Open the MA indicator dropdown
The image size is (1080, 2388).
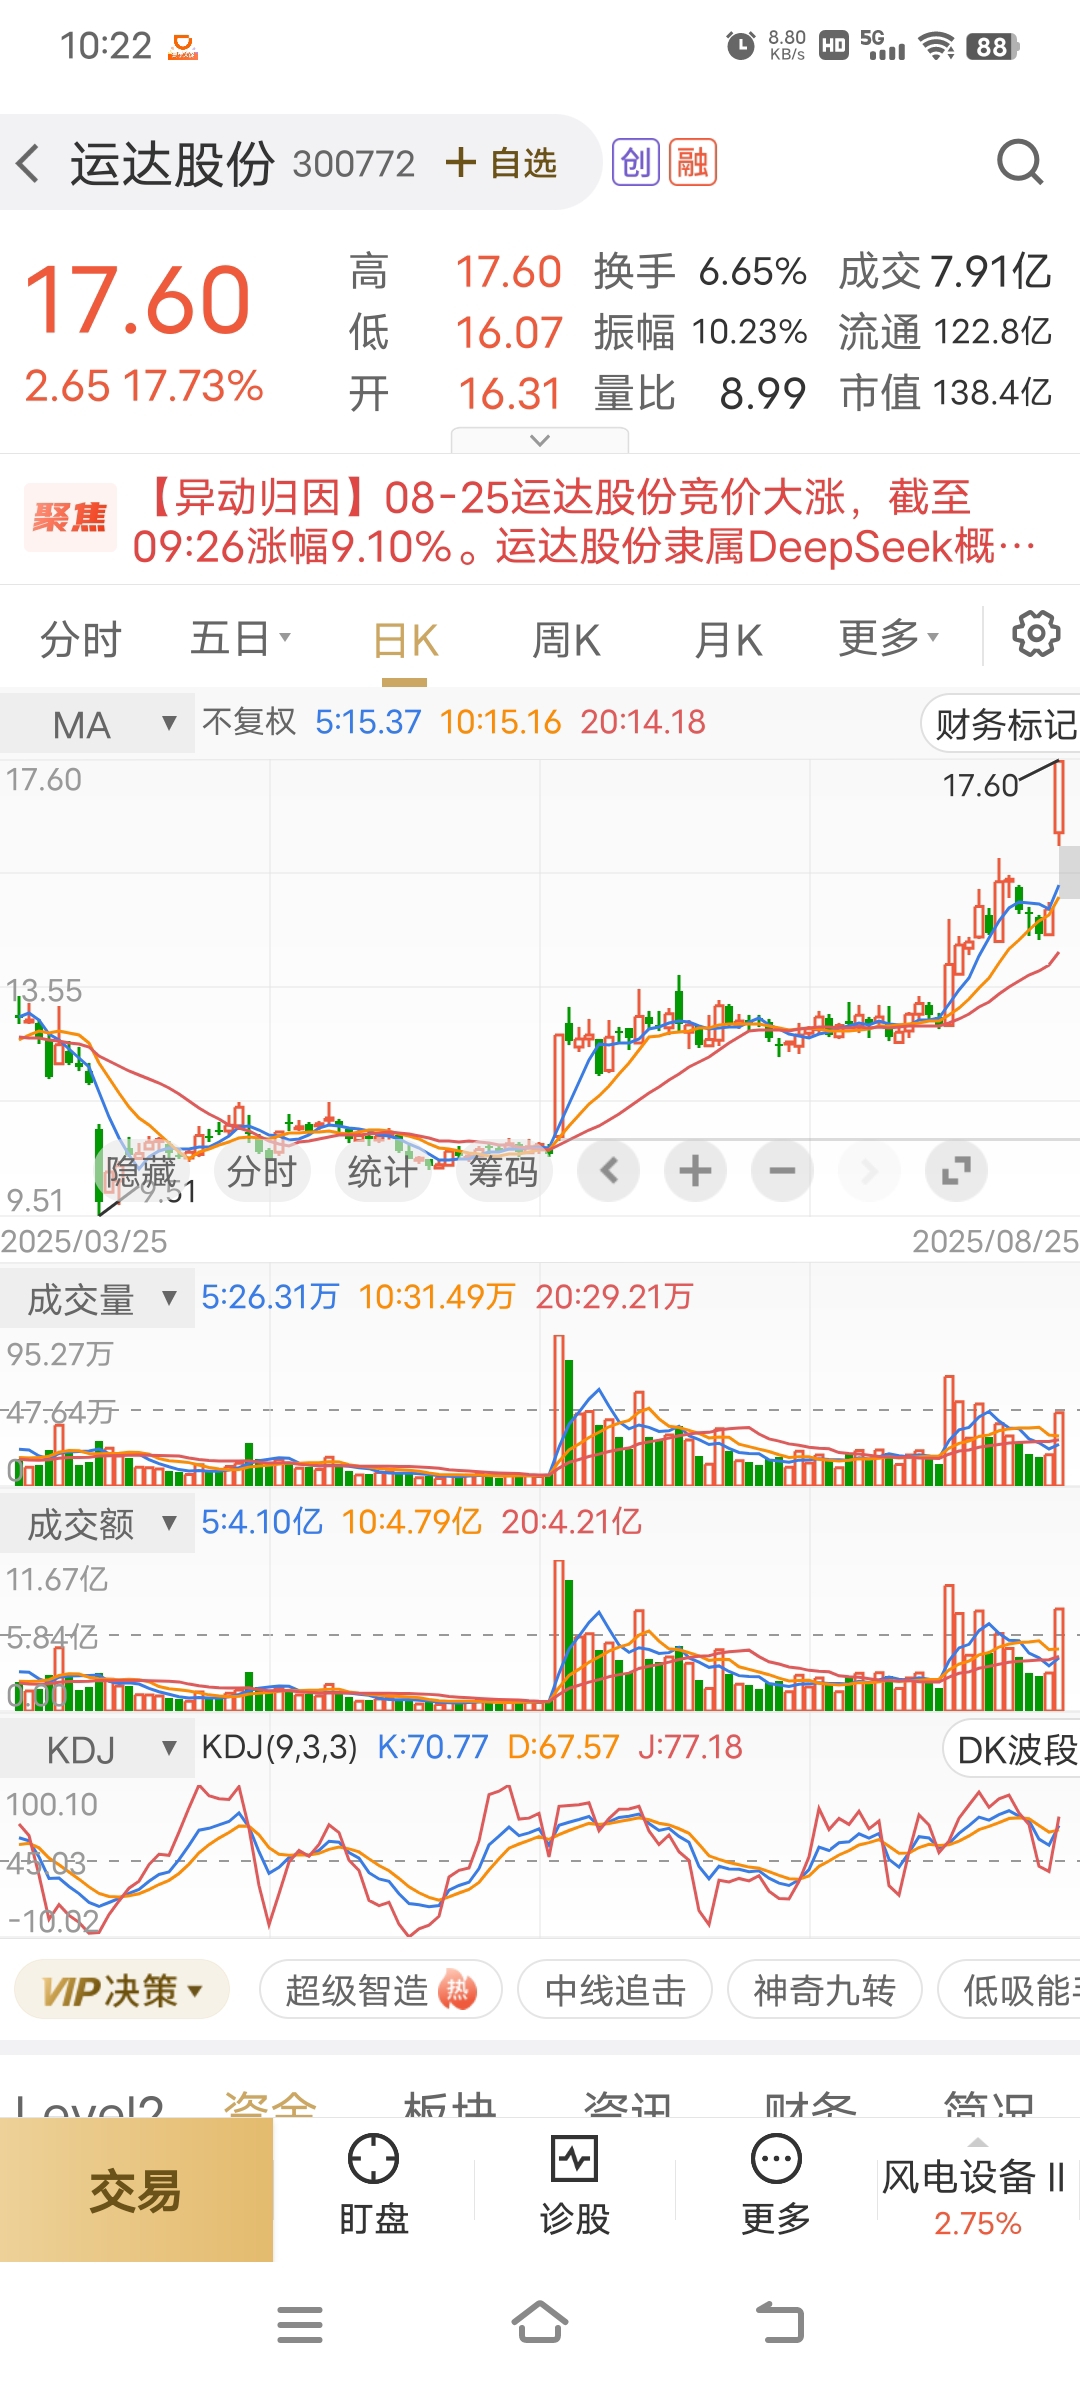[x=97, y=723]
